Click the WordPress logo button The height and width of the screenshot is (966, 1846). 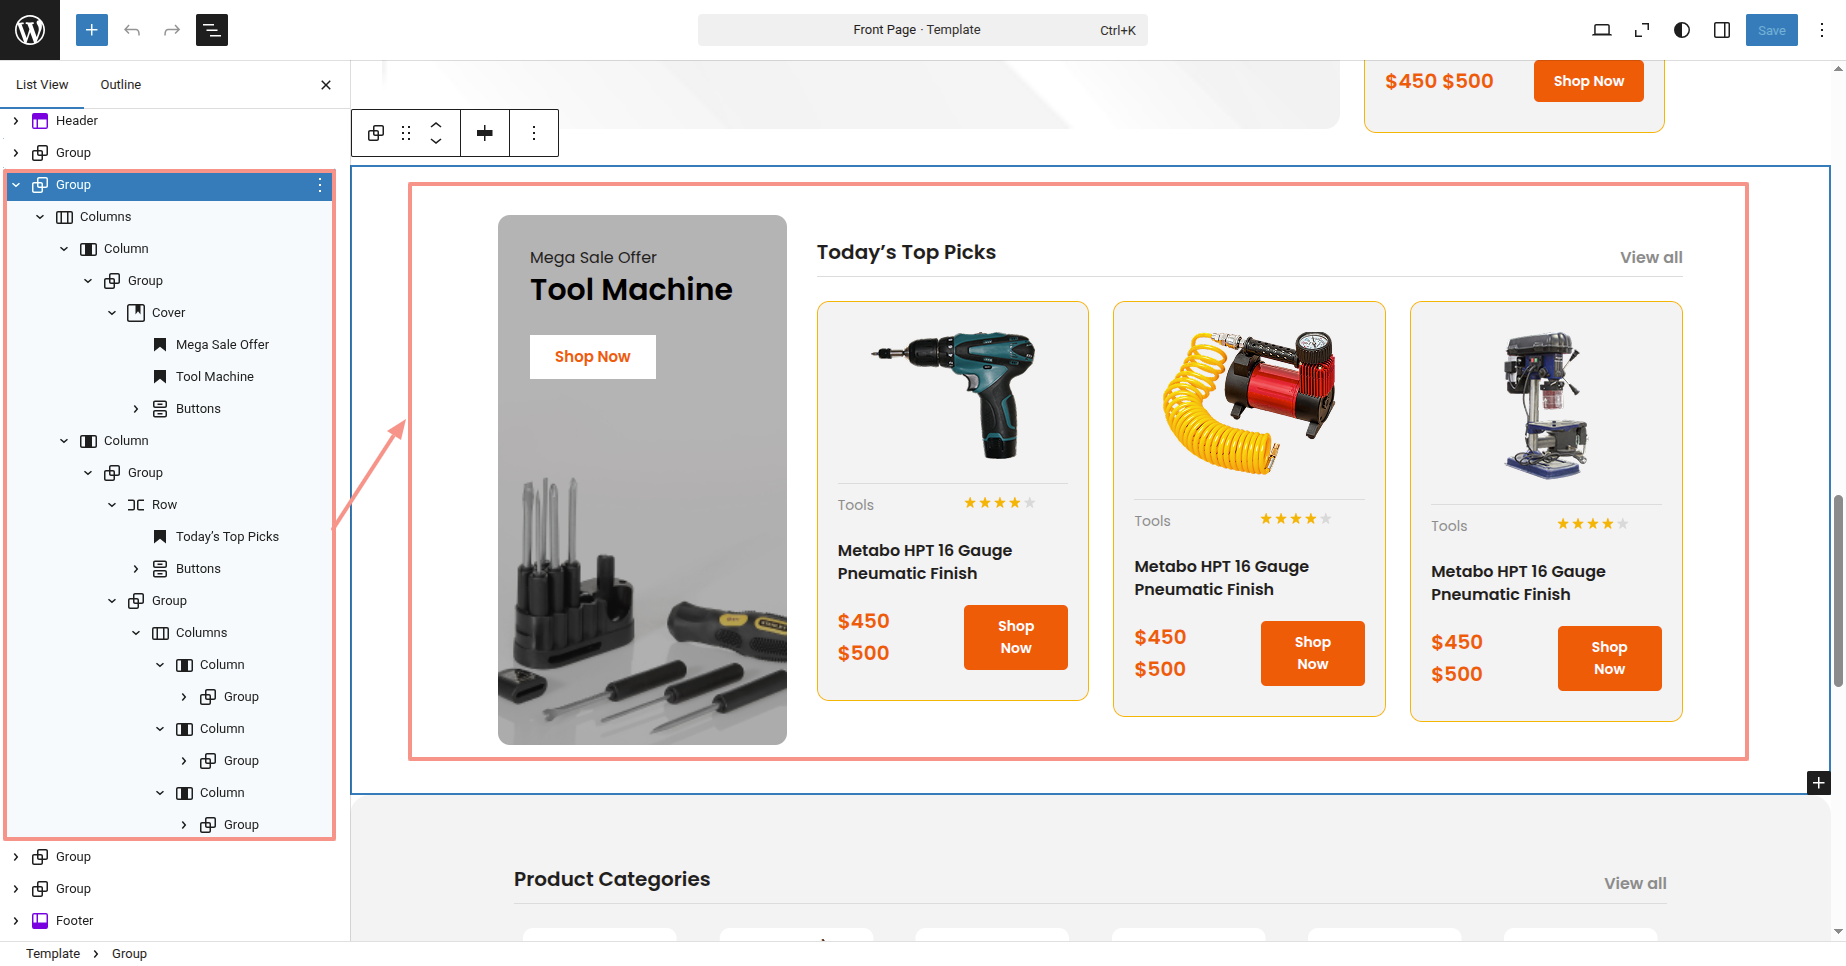pyautogui.click(x=30, y=30)
